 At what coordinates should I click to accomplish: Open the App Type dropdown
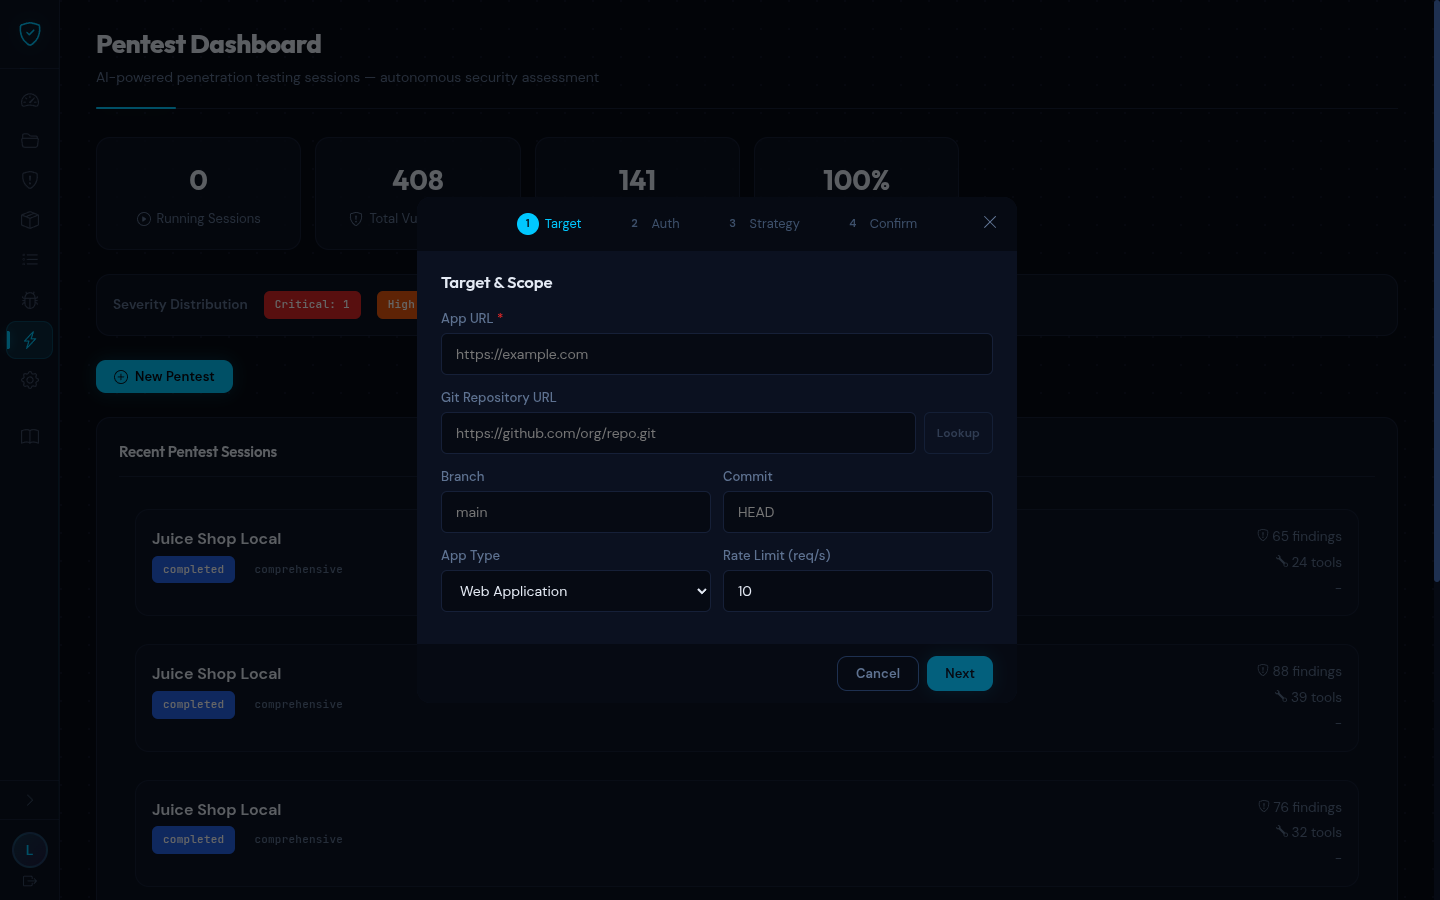pyautogui.click(x=576, y=591)
